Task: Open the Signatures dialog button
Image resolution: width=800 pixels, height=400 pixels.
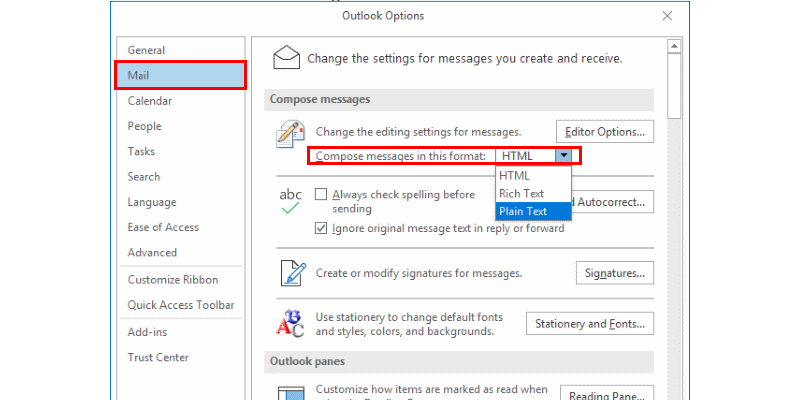Action: [615, 273]
